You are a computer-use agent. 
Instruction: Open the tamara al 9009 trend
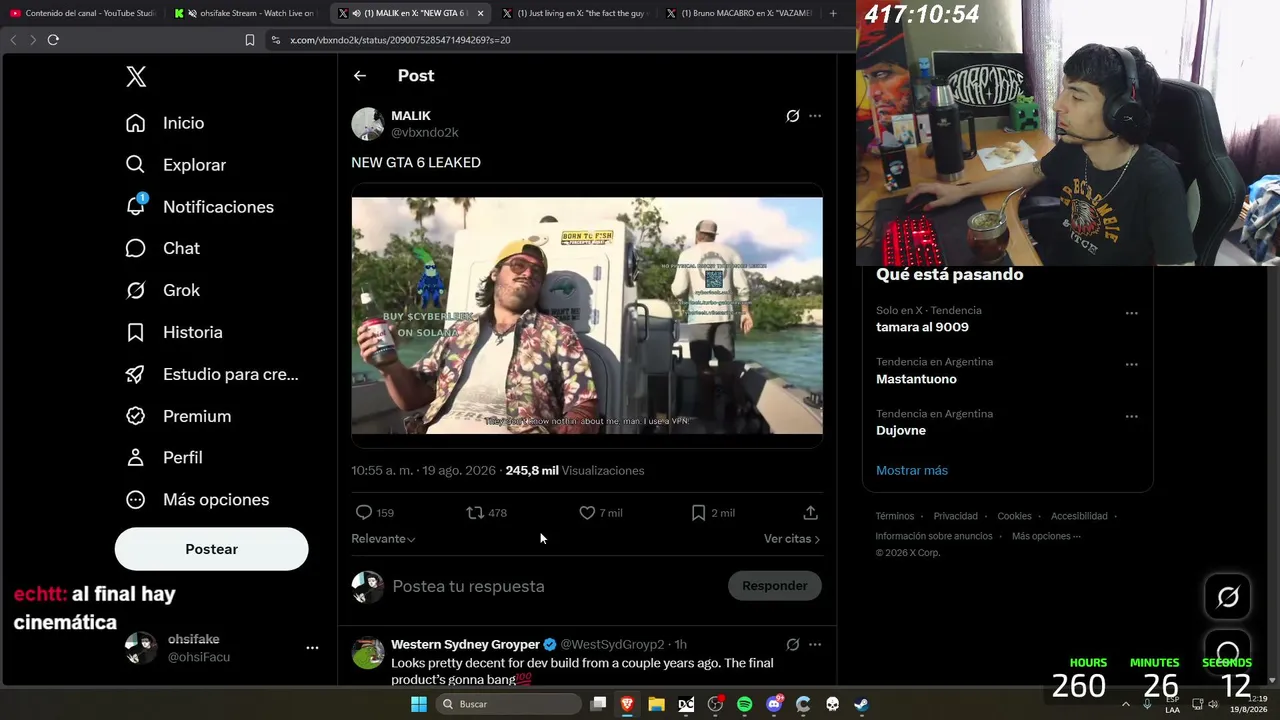coord(922,327)
